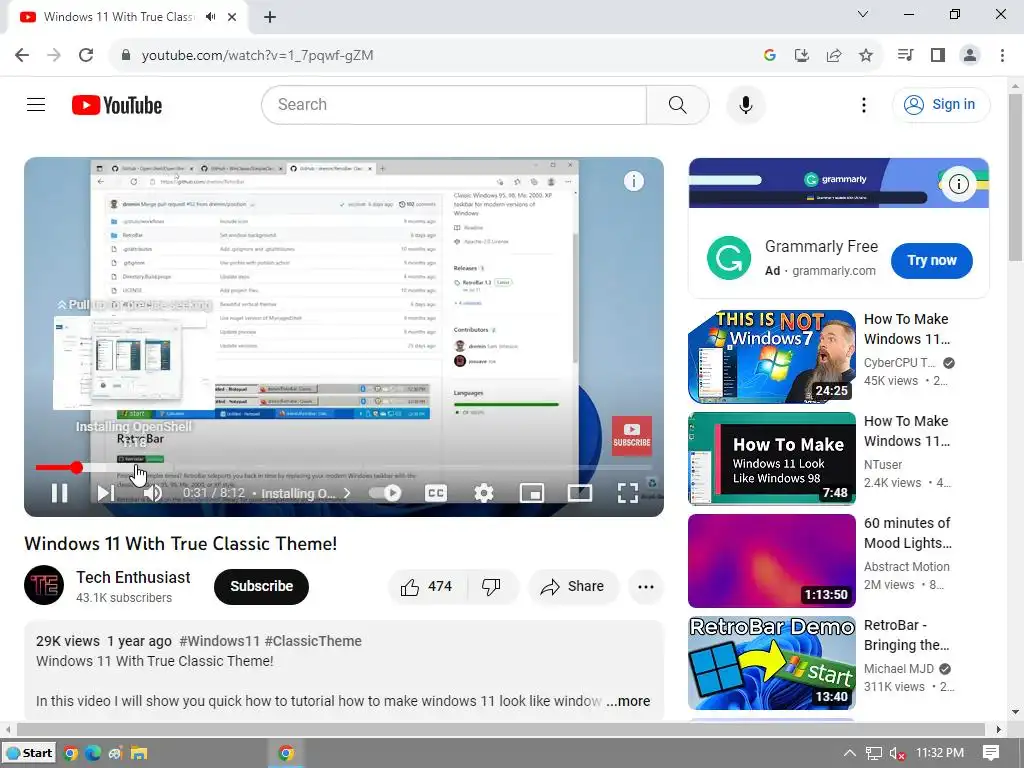Click the video info card icon
This screenshot has height=768, width=1024.
(633, 181)
